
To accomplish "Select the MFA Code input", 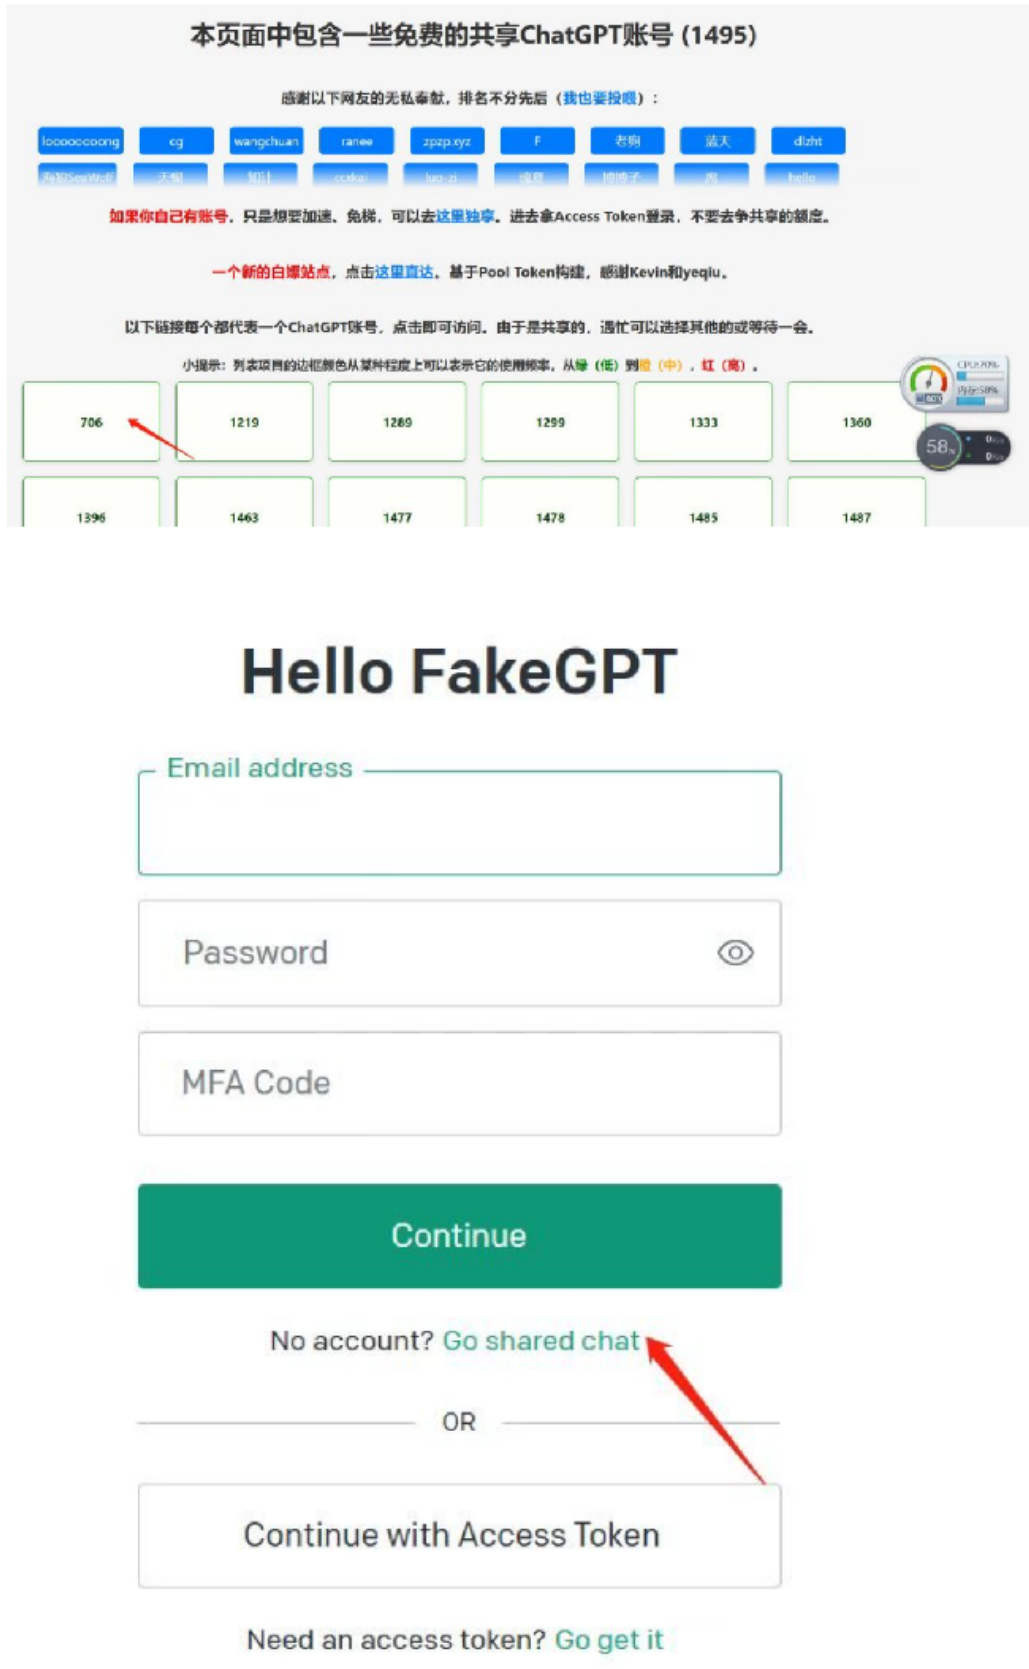I will [459, 1083].
